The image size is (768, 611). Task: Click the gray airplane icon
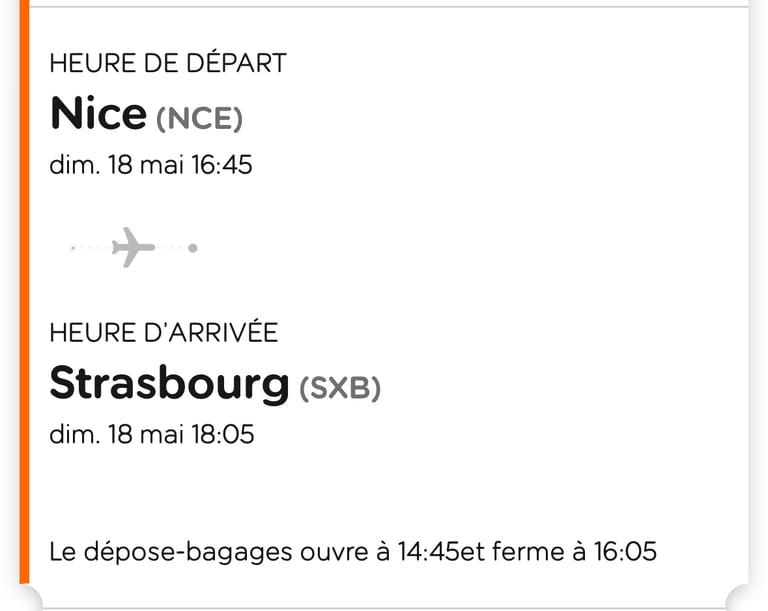pos(133,247)
